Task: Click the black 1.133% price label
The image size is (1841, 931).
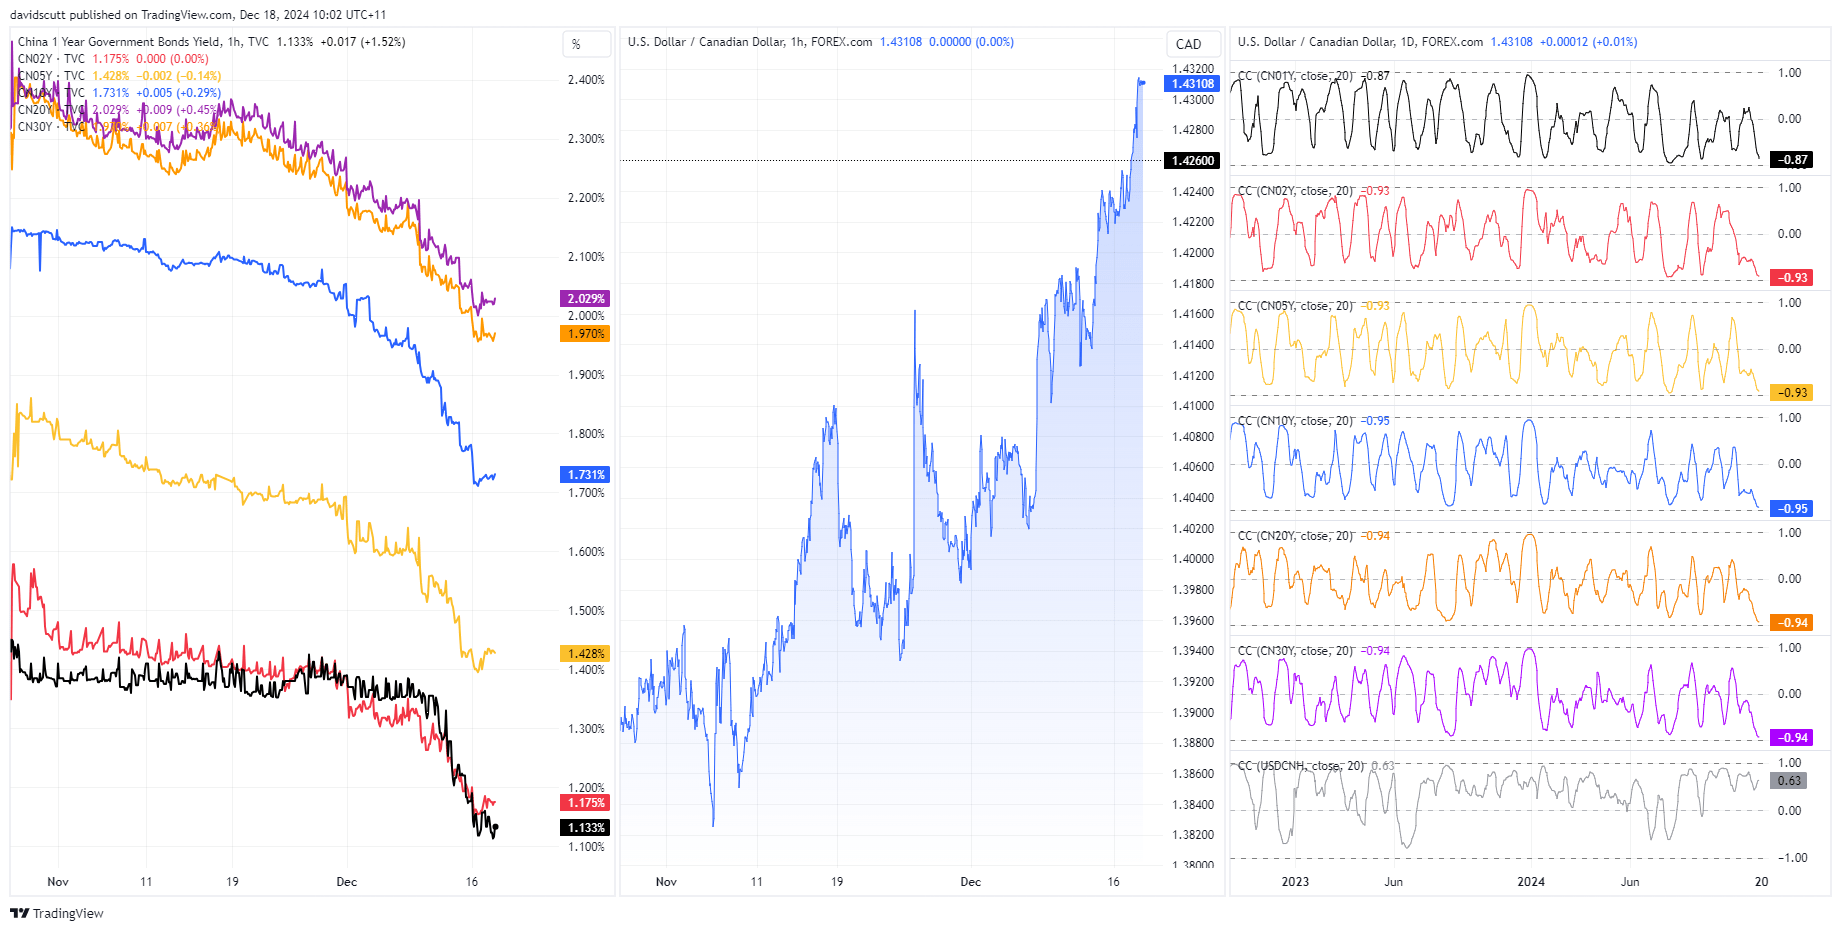Action: [585, 828]
